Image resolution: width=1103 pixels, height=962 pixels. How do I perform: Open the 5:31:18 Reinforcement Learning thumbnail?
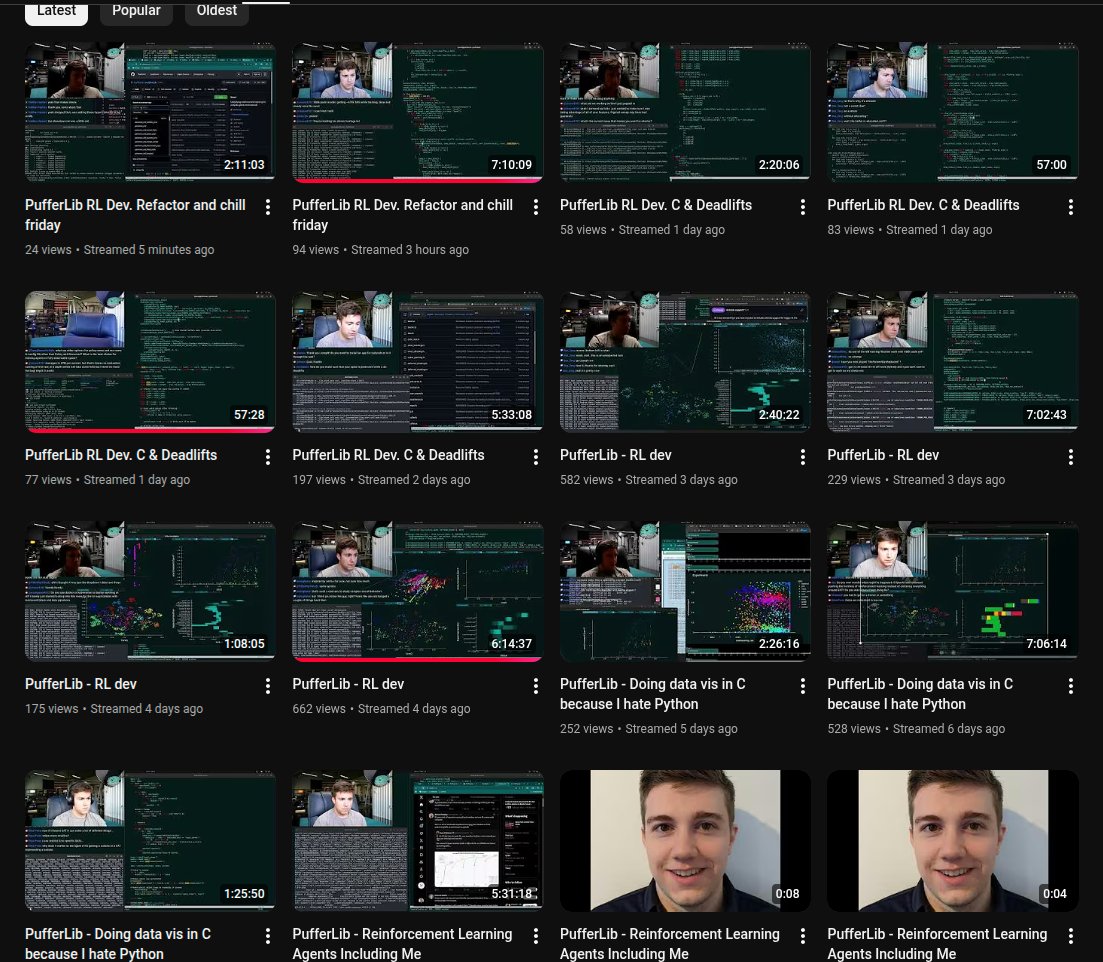418,840
